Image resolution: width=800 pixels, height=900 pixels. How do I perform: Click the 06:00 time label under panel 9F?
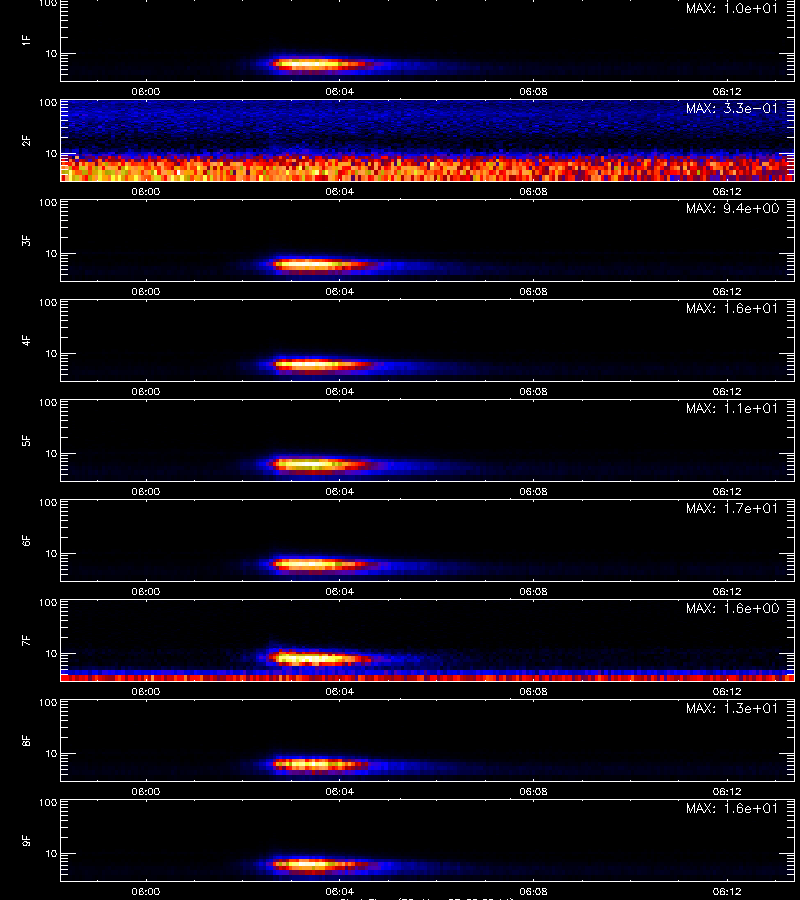point(146,891)
